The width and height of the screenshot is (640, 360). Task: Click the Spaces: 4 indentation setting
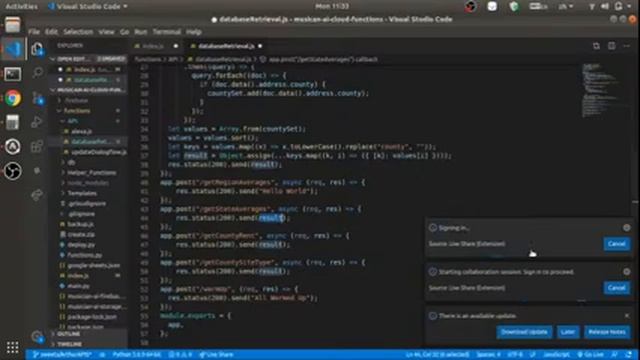click(x=488, y=355)
